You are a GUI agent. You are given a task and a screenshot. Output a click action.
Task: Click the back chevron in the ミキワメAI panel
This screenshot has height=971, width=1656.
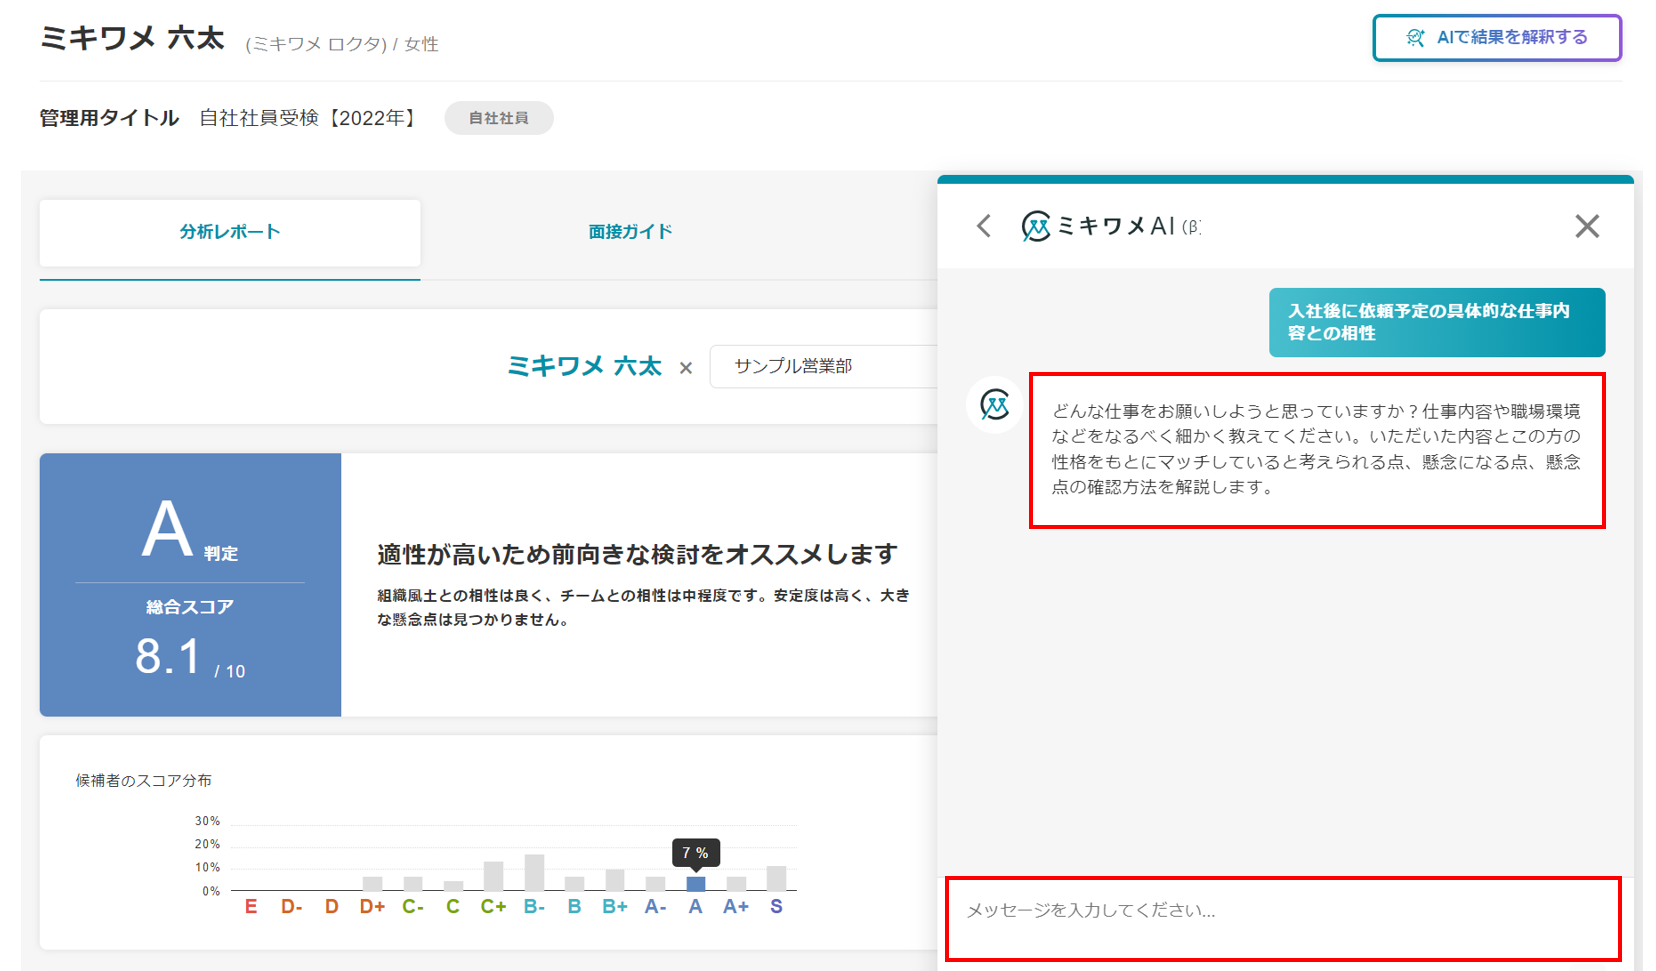click(984, 226)
